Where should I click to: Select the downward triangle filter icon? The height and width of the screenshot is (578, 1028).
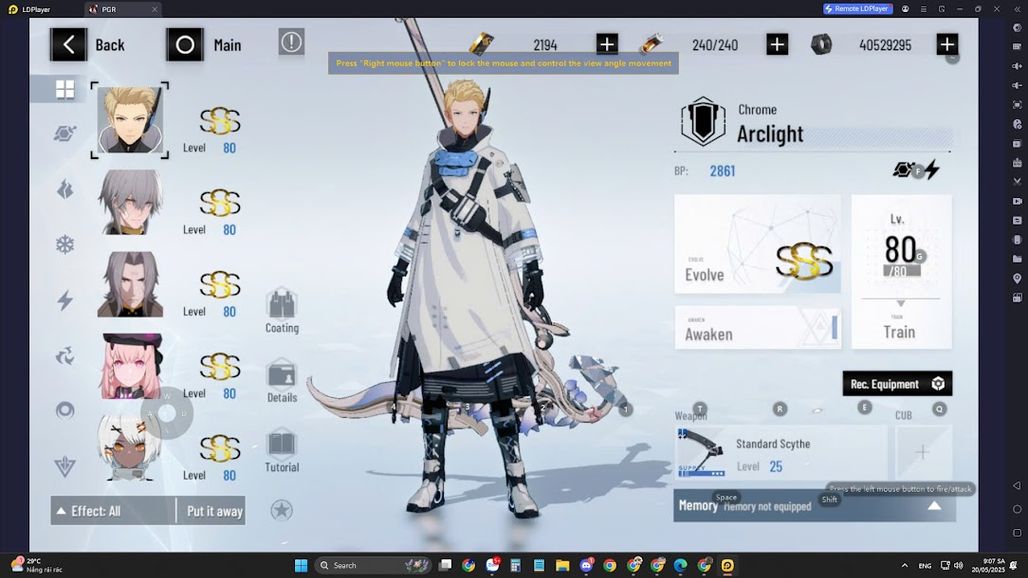(x=65, y=467)
